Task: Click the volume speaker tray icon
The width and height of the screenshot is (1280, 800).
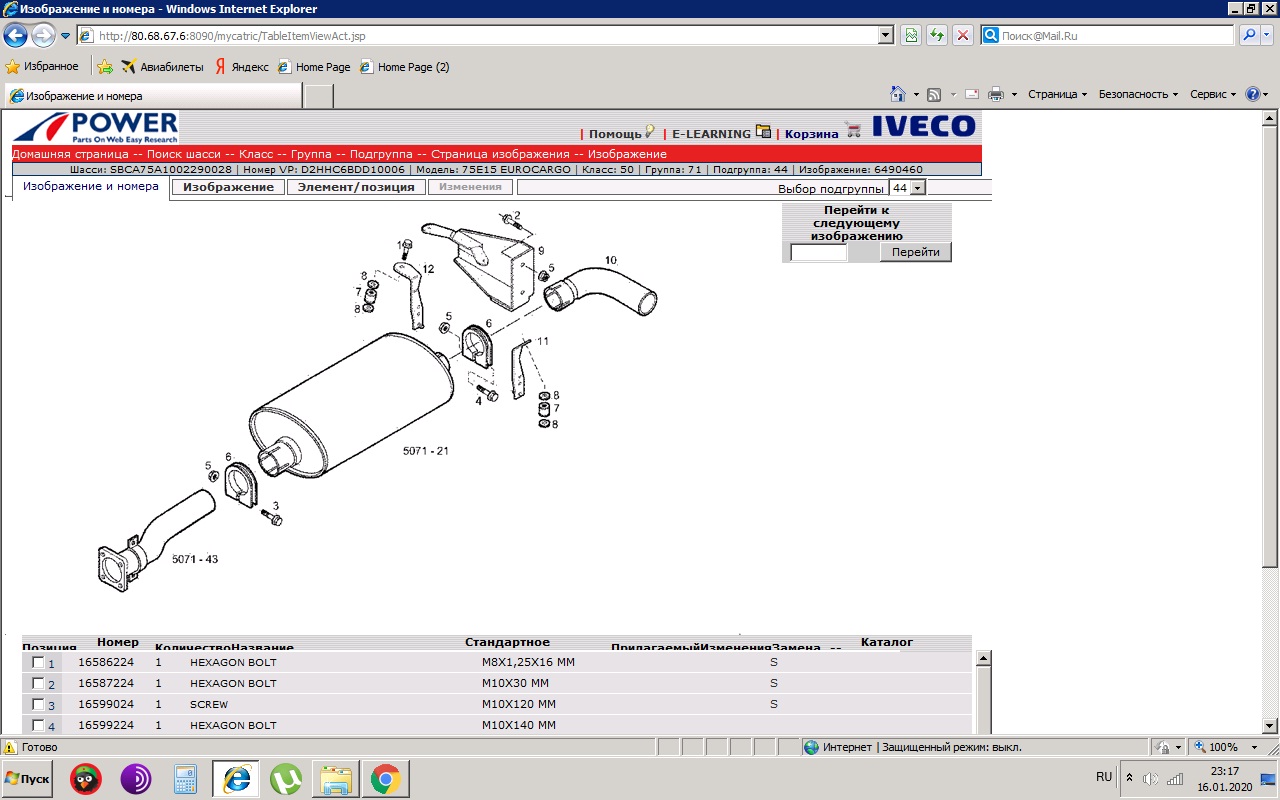Action: tap(1151, 778)
